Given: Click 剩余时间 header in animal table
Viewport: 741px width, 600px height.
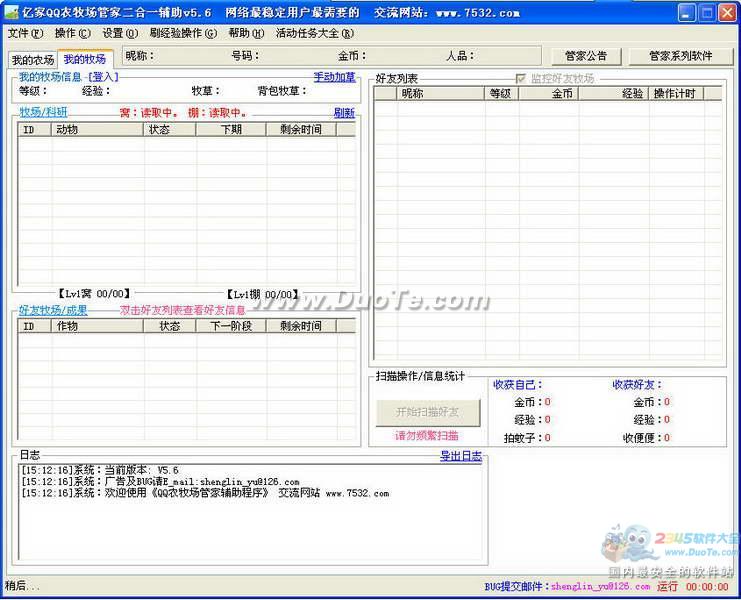Looking at the screenshot, I should [301, 129].
